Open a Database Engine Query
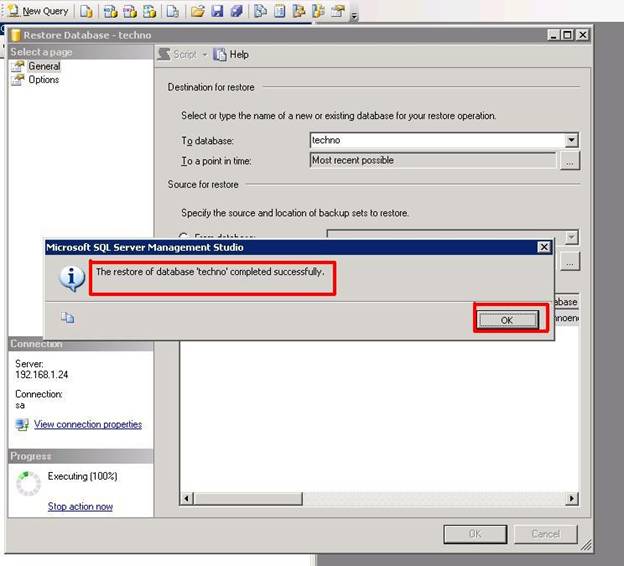 click(86, 11)
